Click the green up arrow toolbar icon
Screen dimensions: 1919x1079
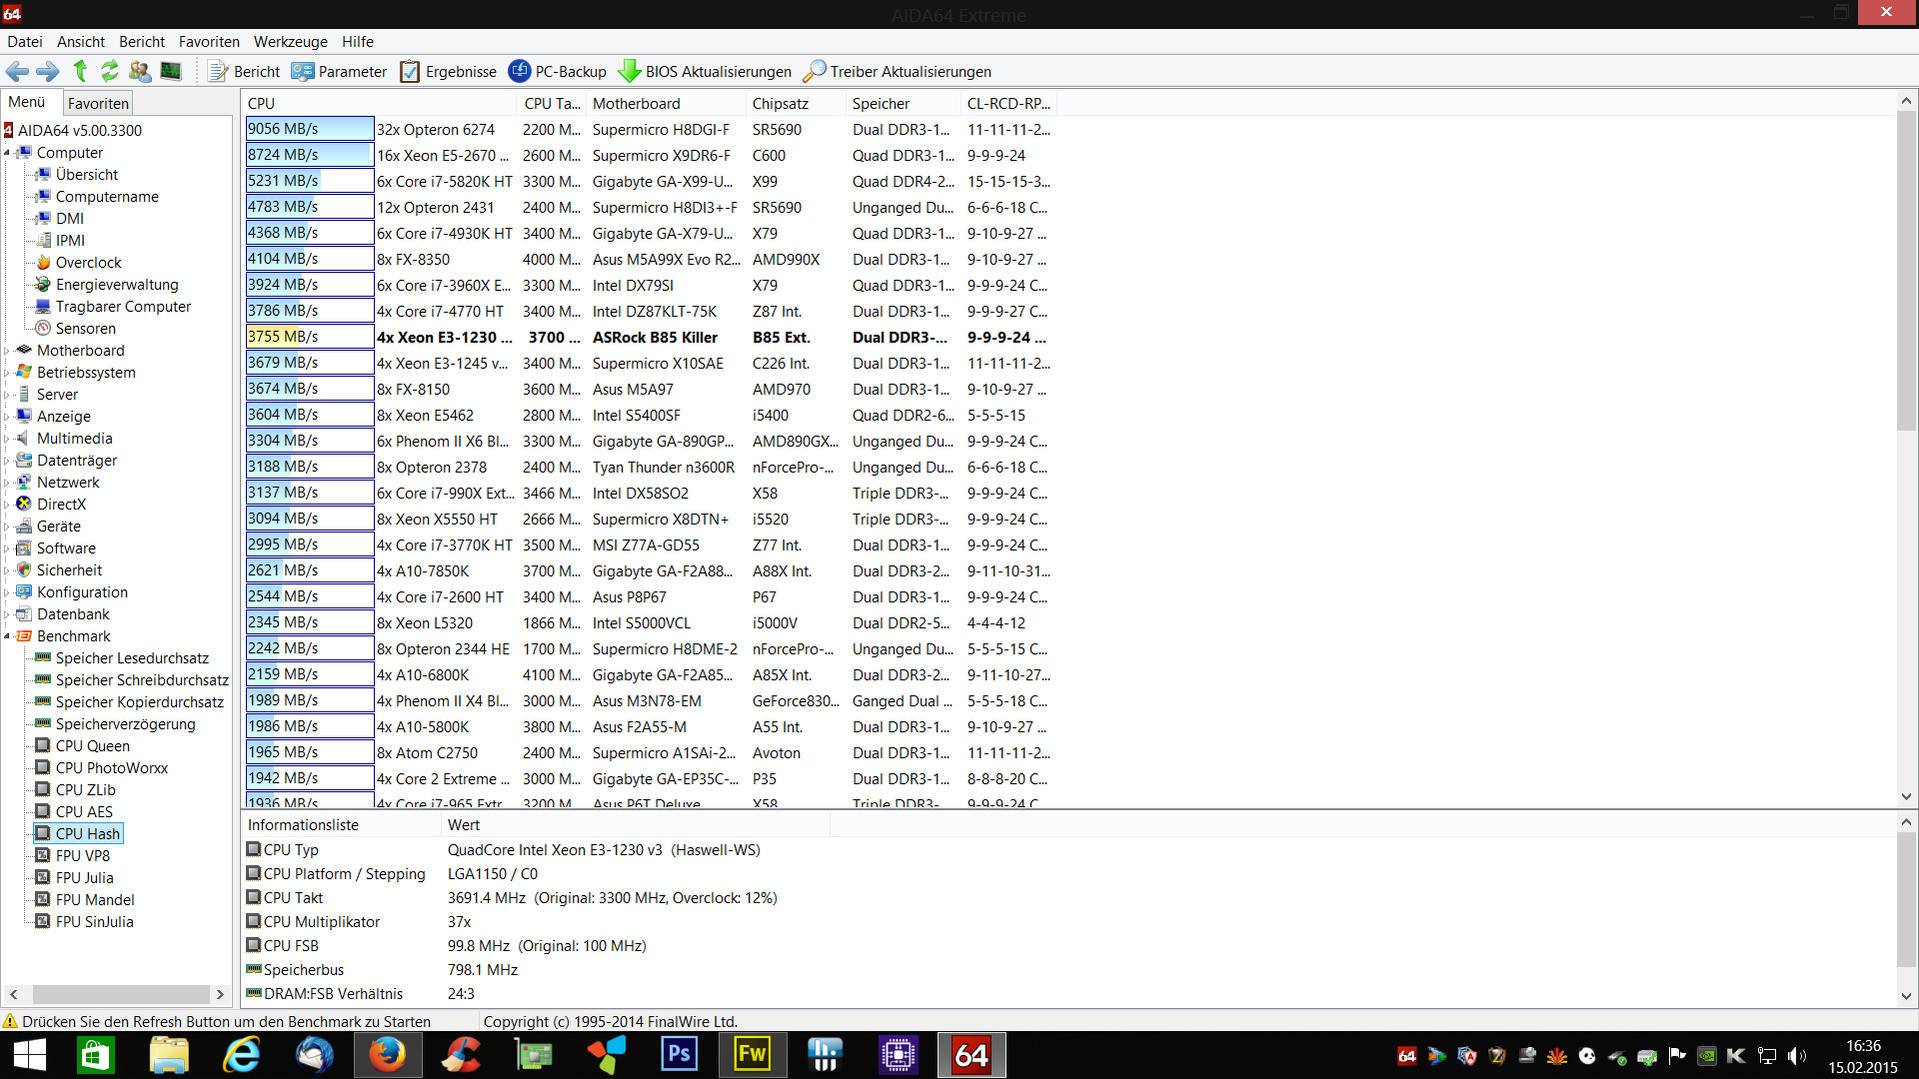[80, 71]
